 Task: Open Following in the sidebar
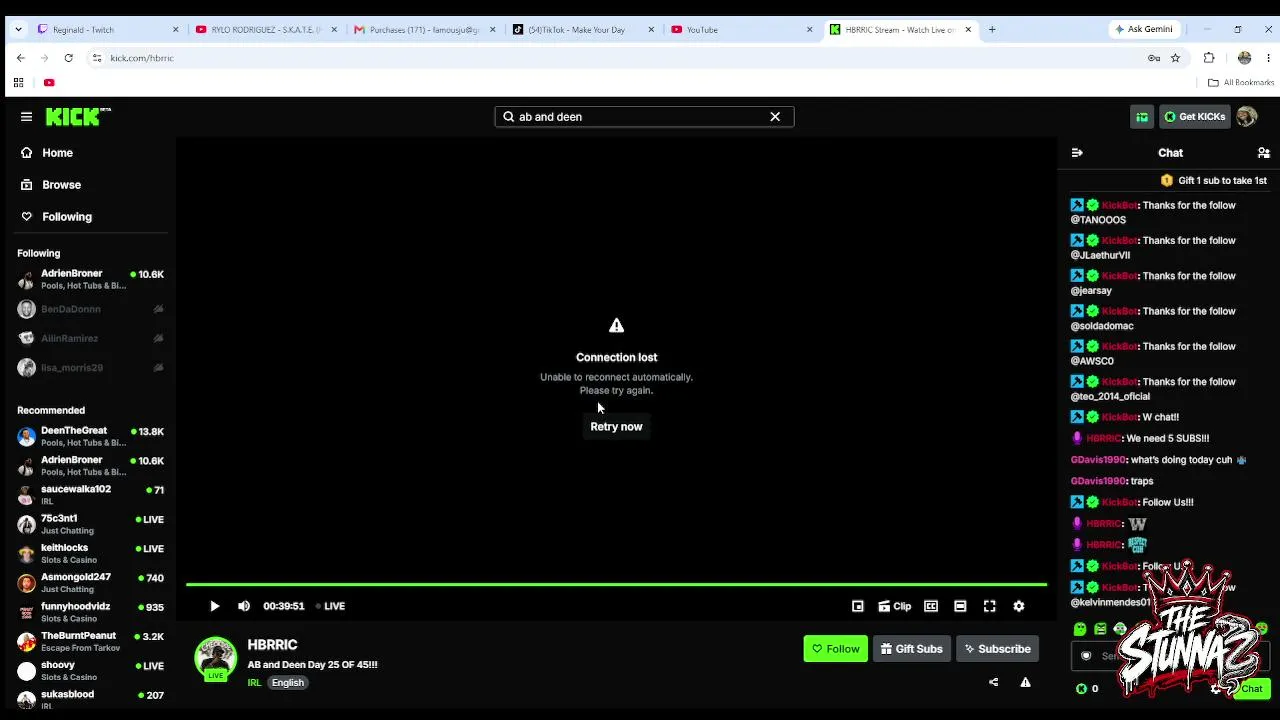[67, 217]
